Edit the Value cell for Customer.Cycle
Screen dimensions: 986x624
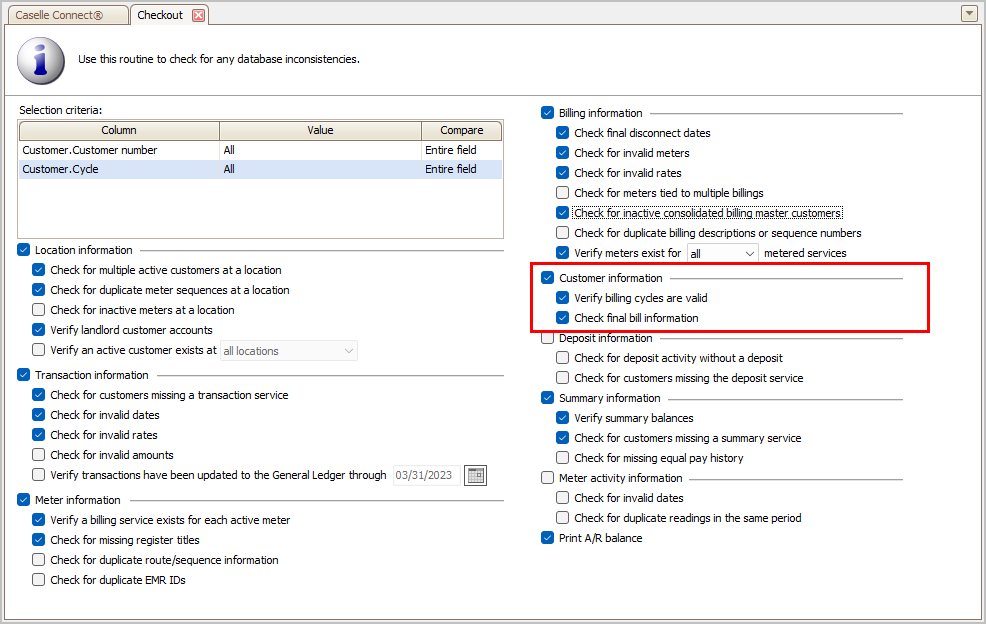pos(320,169)
